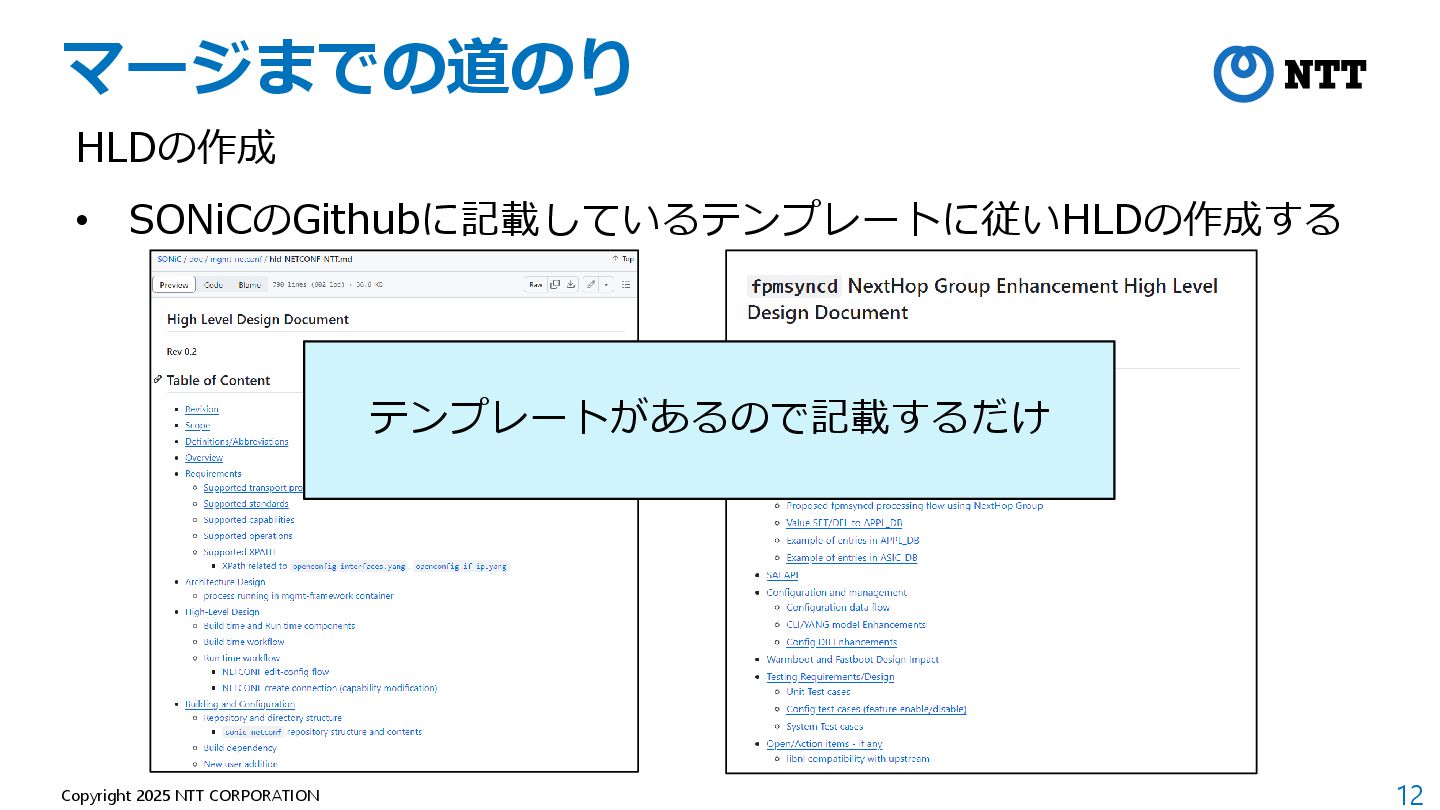Click the NTT logo

(x=1290, y=74)
